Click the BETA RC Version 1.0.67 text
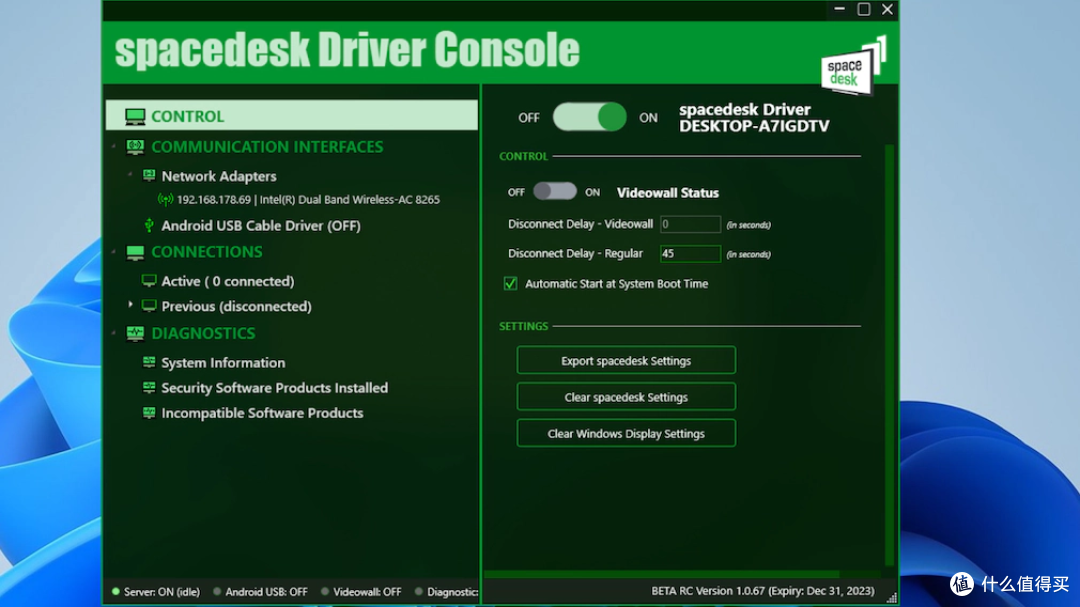The width and height of the screenshot is (1080, 607). (x=763, y=591)
